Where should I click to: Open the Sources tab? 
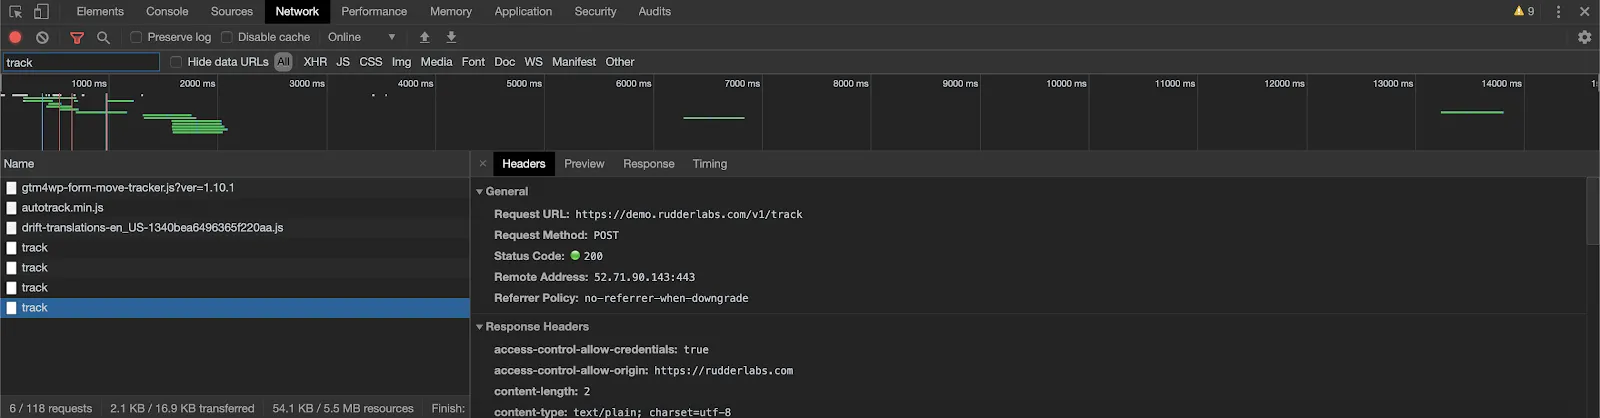click(x=232, y=12)
